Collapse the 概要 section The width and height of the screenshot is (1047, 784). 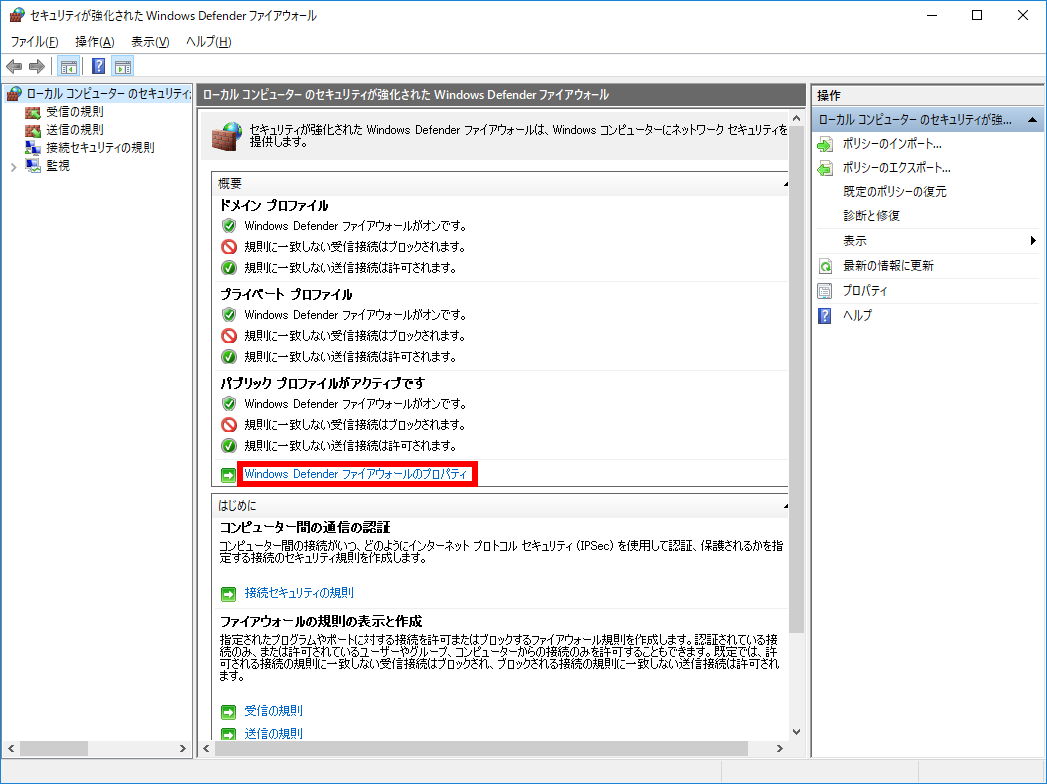click(x=785, y=183)
